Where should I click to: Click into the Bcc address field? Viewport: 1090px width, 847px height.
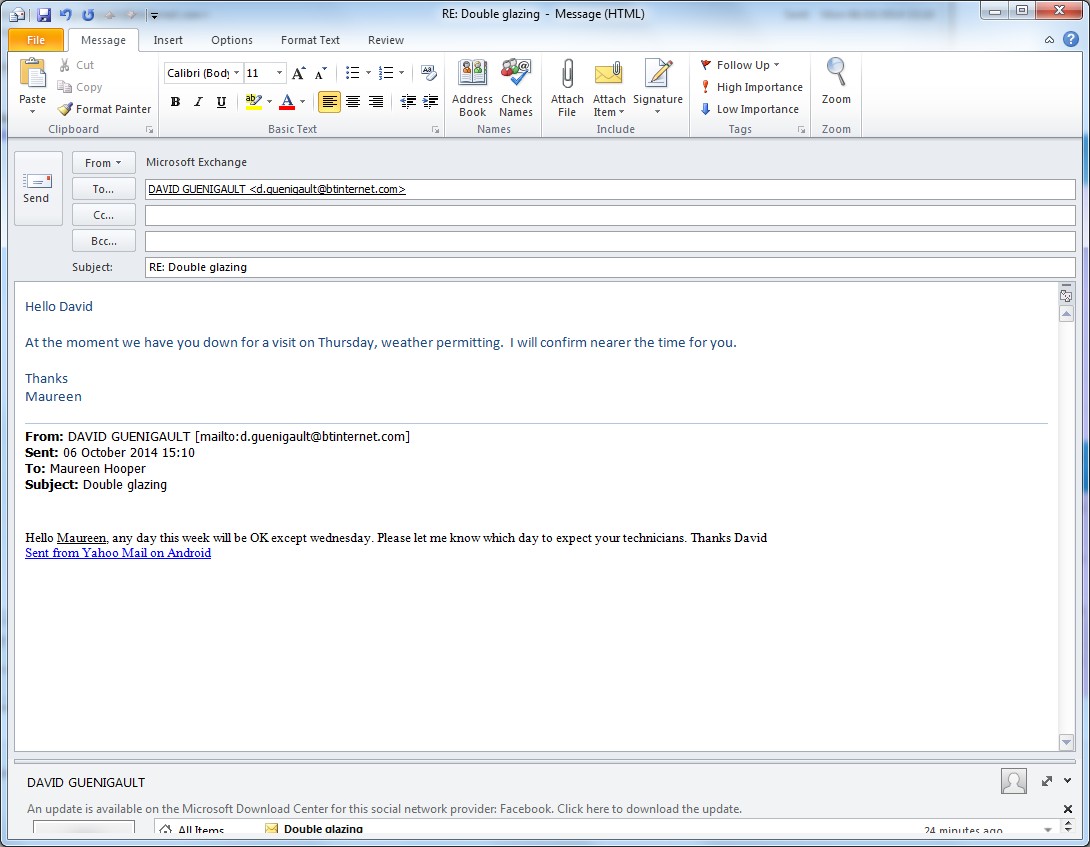610,241
